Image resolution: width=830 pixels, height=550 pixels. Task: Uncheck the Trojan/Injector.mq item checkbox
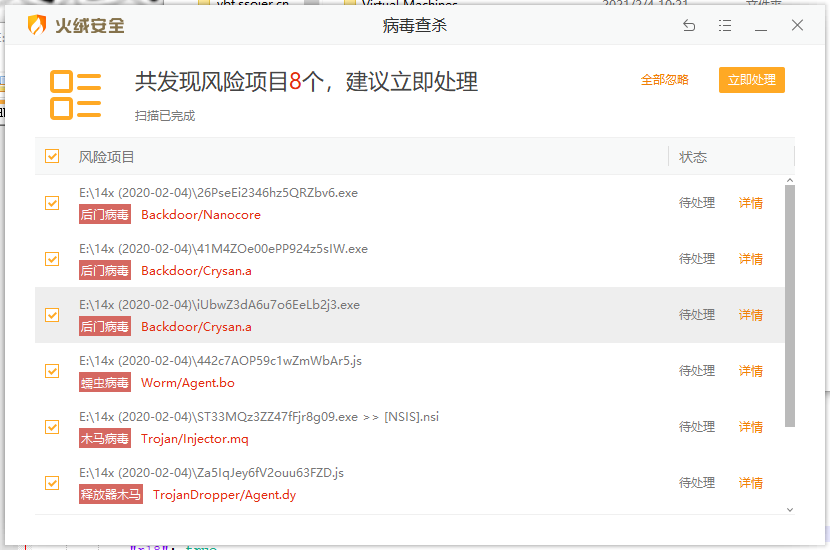52,427
